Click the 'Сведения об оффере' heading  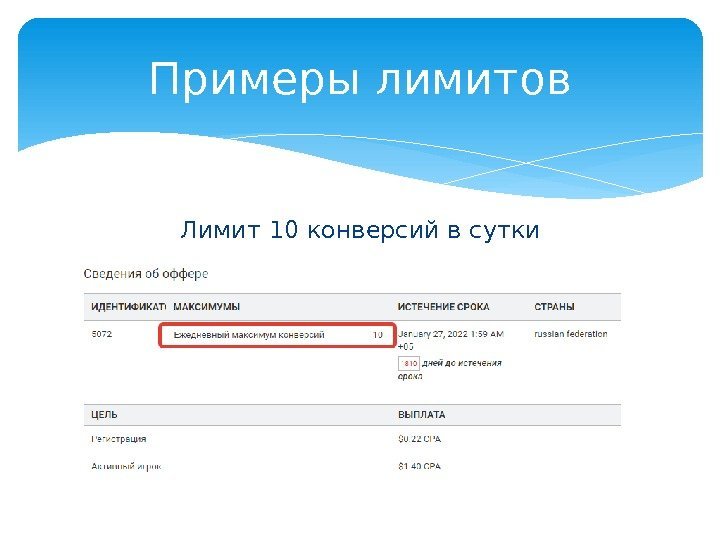coord(146,274)
